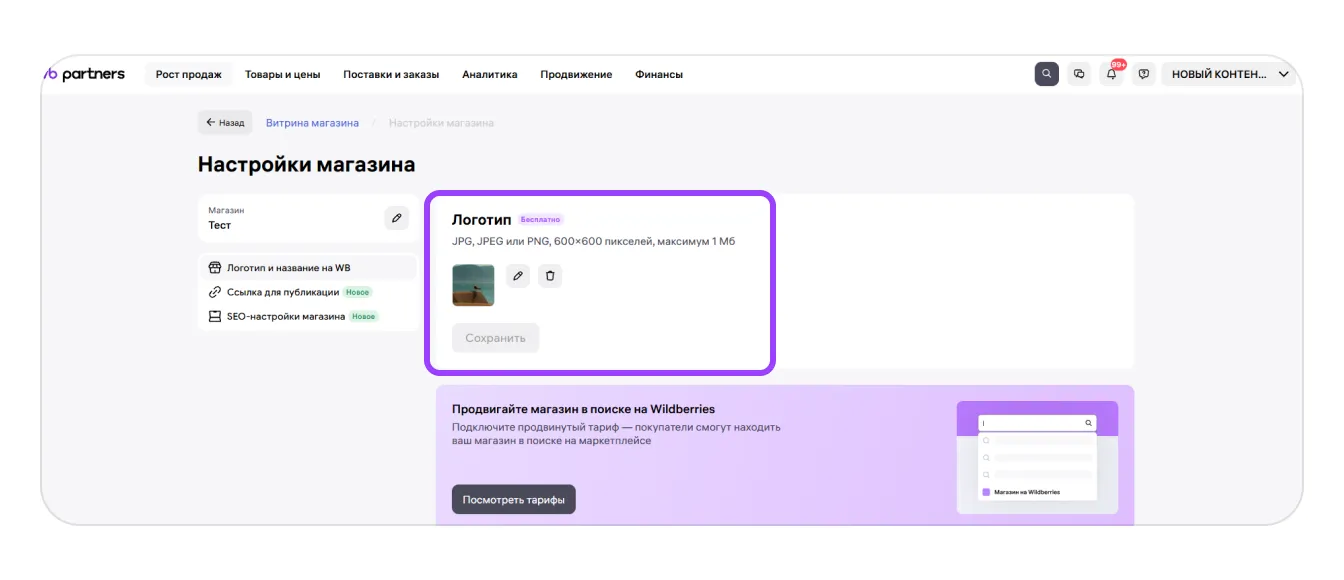1344x580 pixels.
Task: Click the uploaded logo thumbnail
Action: pos(473,285)
